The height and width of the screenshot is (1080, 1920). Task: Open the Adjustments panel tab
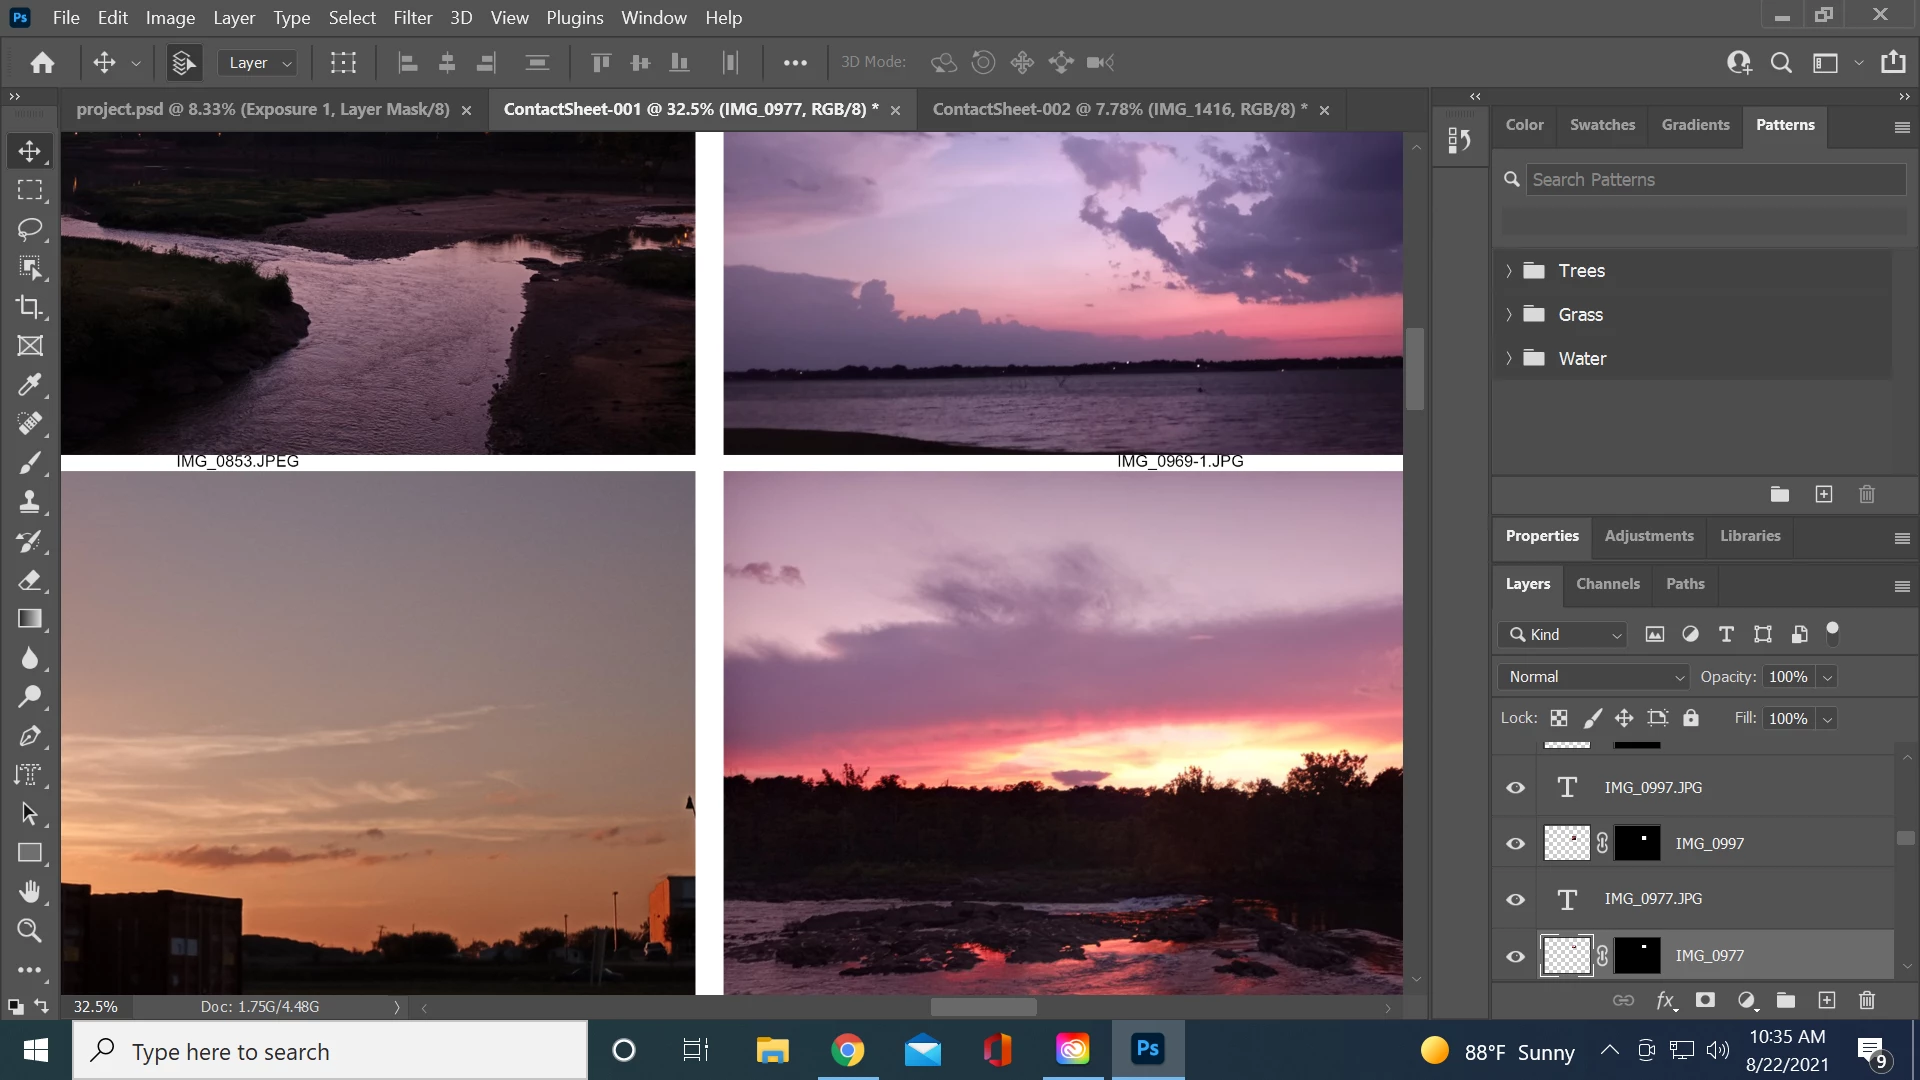1648,536
